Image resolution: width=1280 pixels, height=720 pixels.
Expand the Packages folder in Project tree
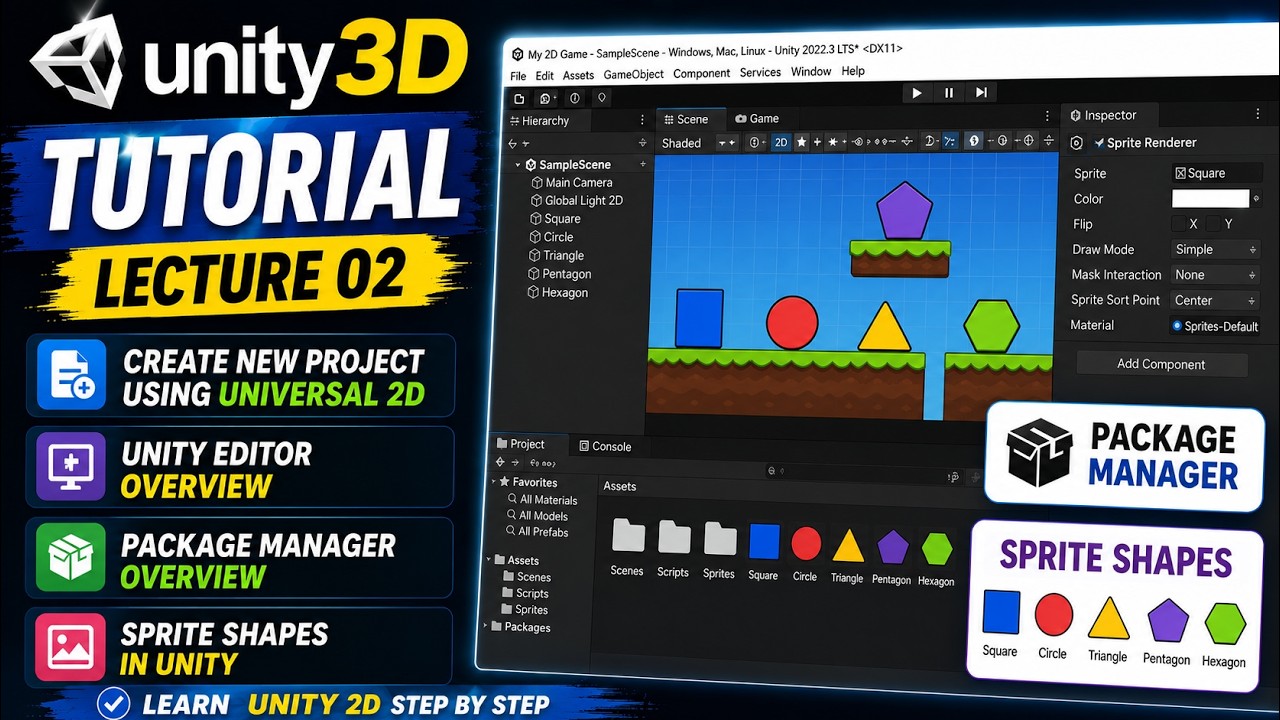coord(487,626)
